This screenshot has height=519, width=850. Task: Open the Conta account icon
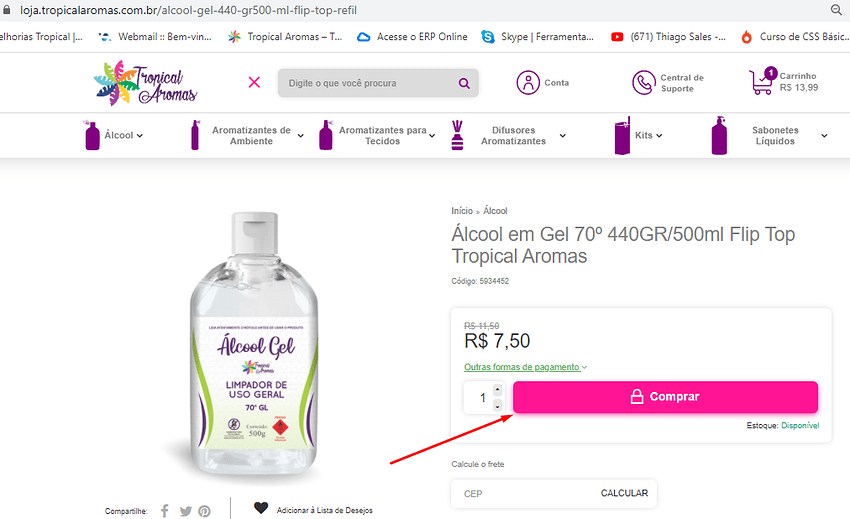pos(527,82)
